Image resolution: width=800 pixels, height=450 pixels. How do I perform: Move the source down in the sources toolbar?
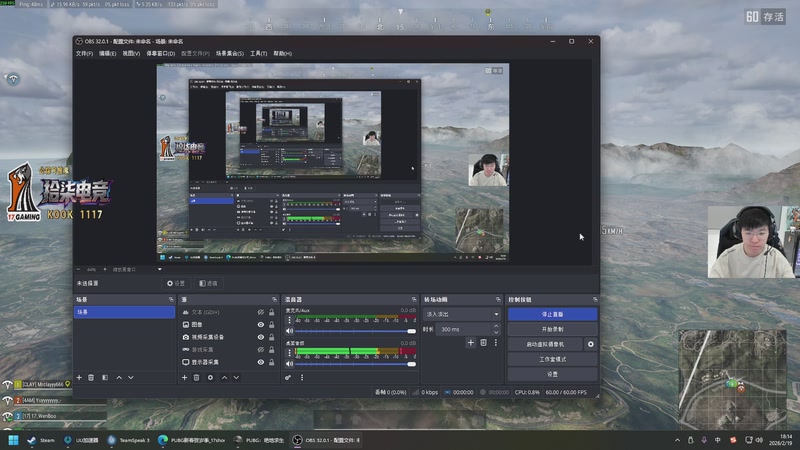pos(236,378)
